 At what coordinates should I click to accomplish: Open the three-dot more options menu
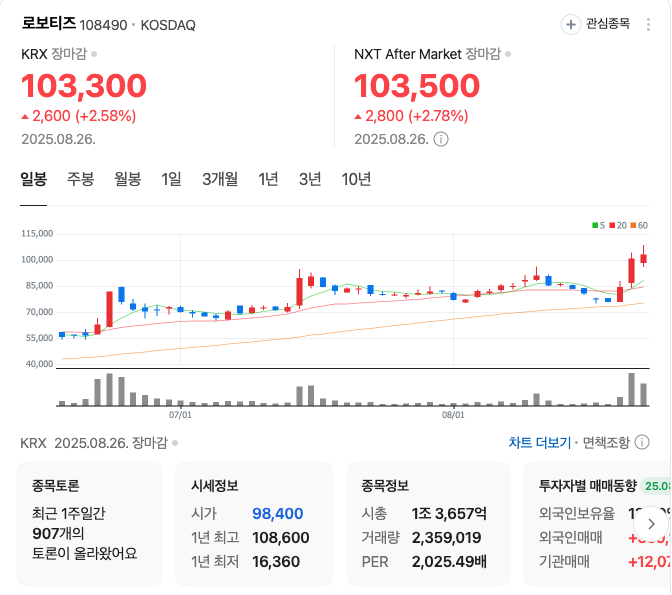(648, 24)
